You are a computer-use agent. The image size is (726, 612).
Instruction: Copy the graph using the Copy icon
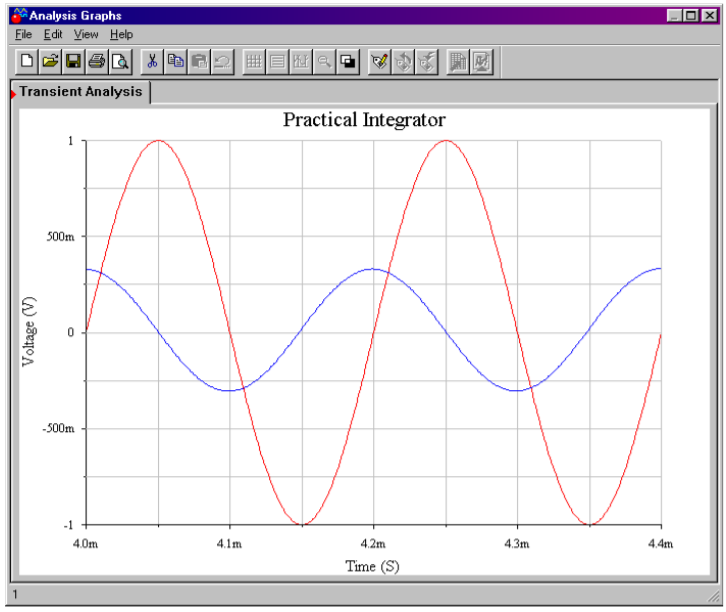tap(176, 61)
